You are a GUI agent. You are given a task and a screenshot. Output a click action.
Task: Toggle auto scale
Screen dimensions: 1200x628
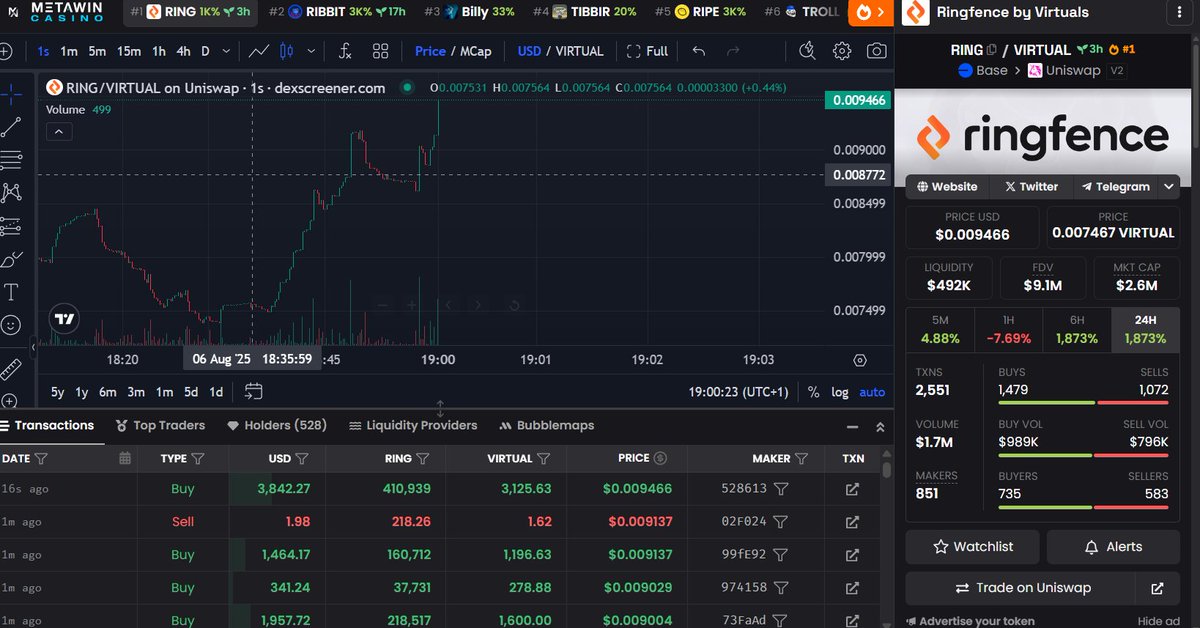coord(872,392)
